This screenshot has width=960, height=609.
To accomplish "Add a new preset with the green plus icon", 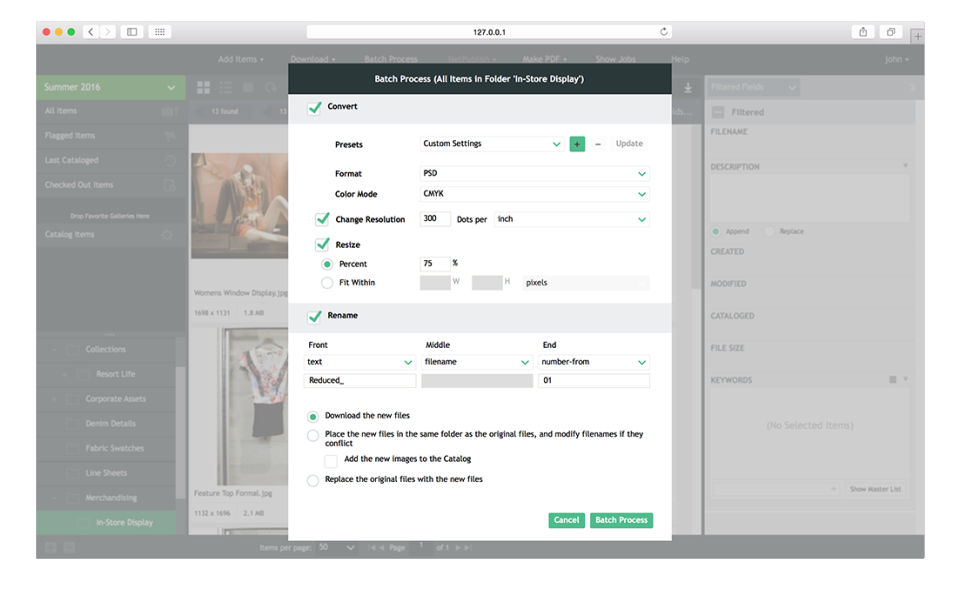I will [576, 144].
